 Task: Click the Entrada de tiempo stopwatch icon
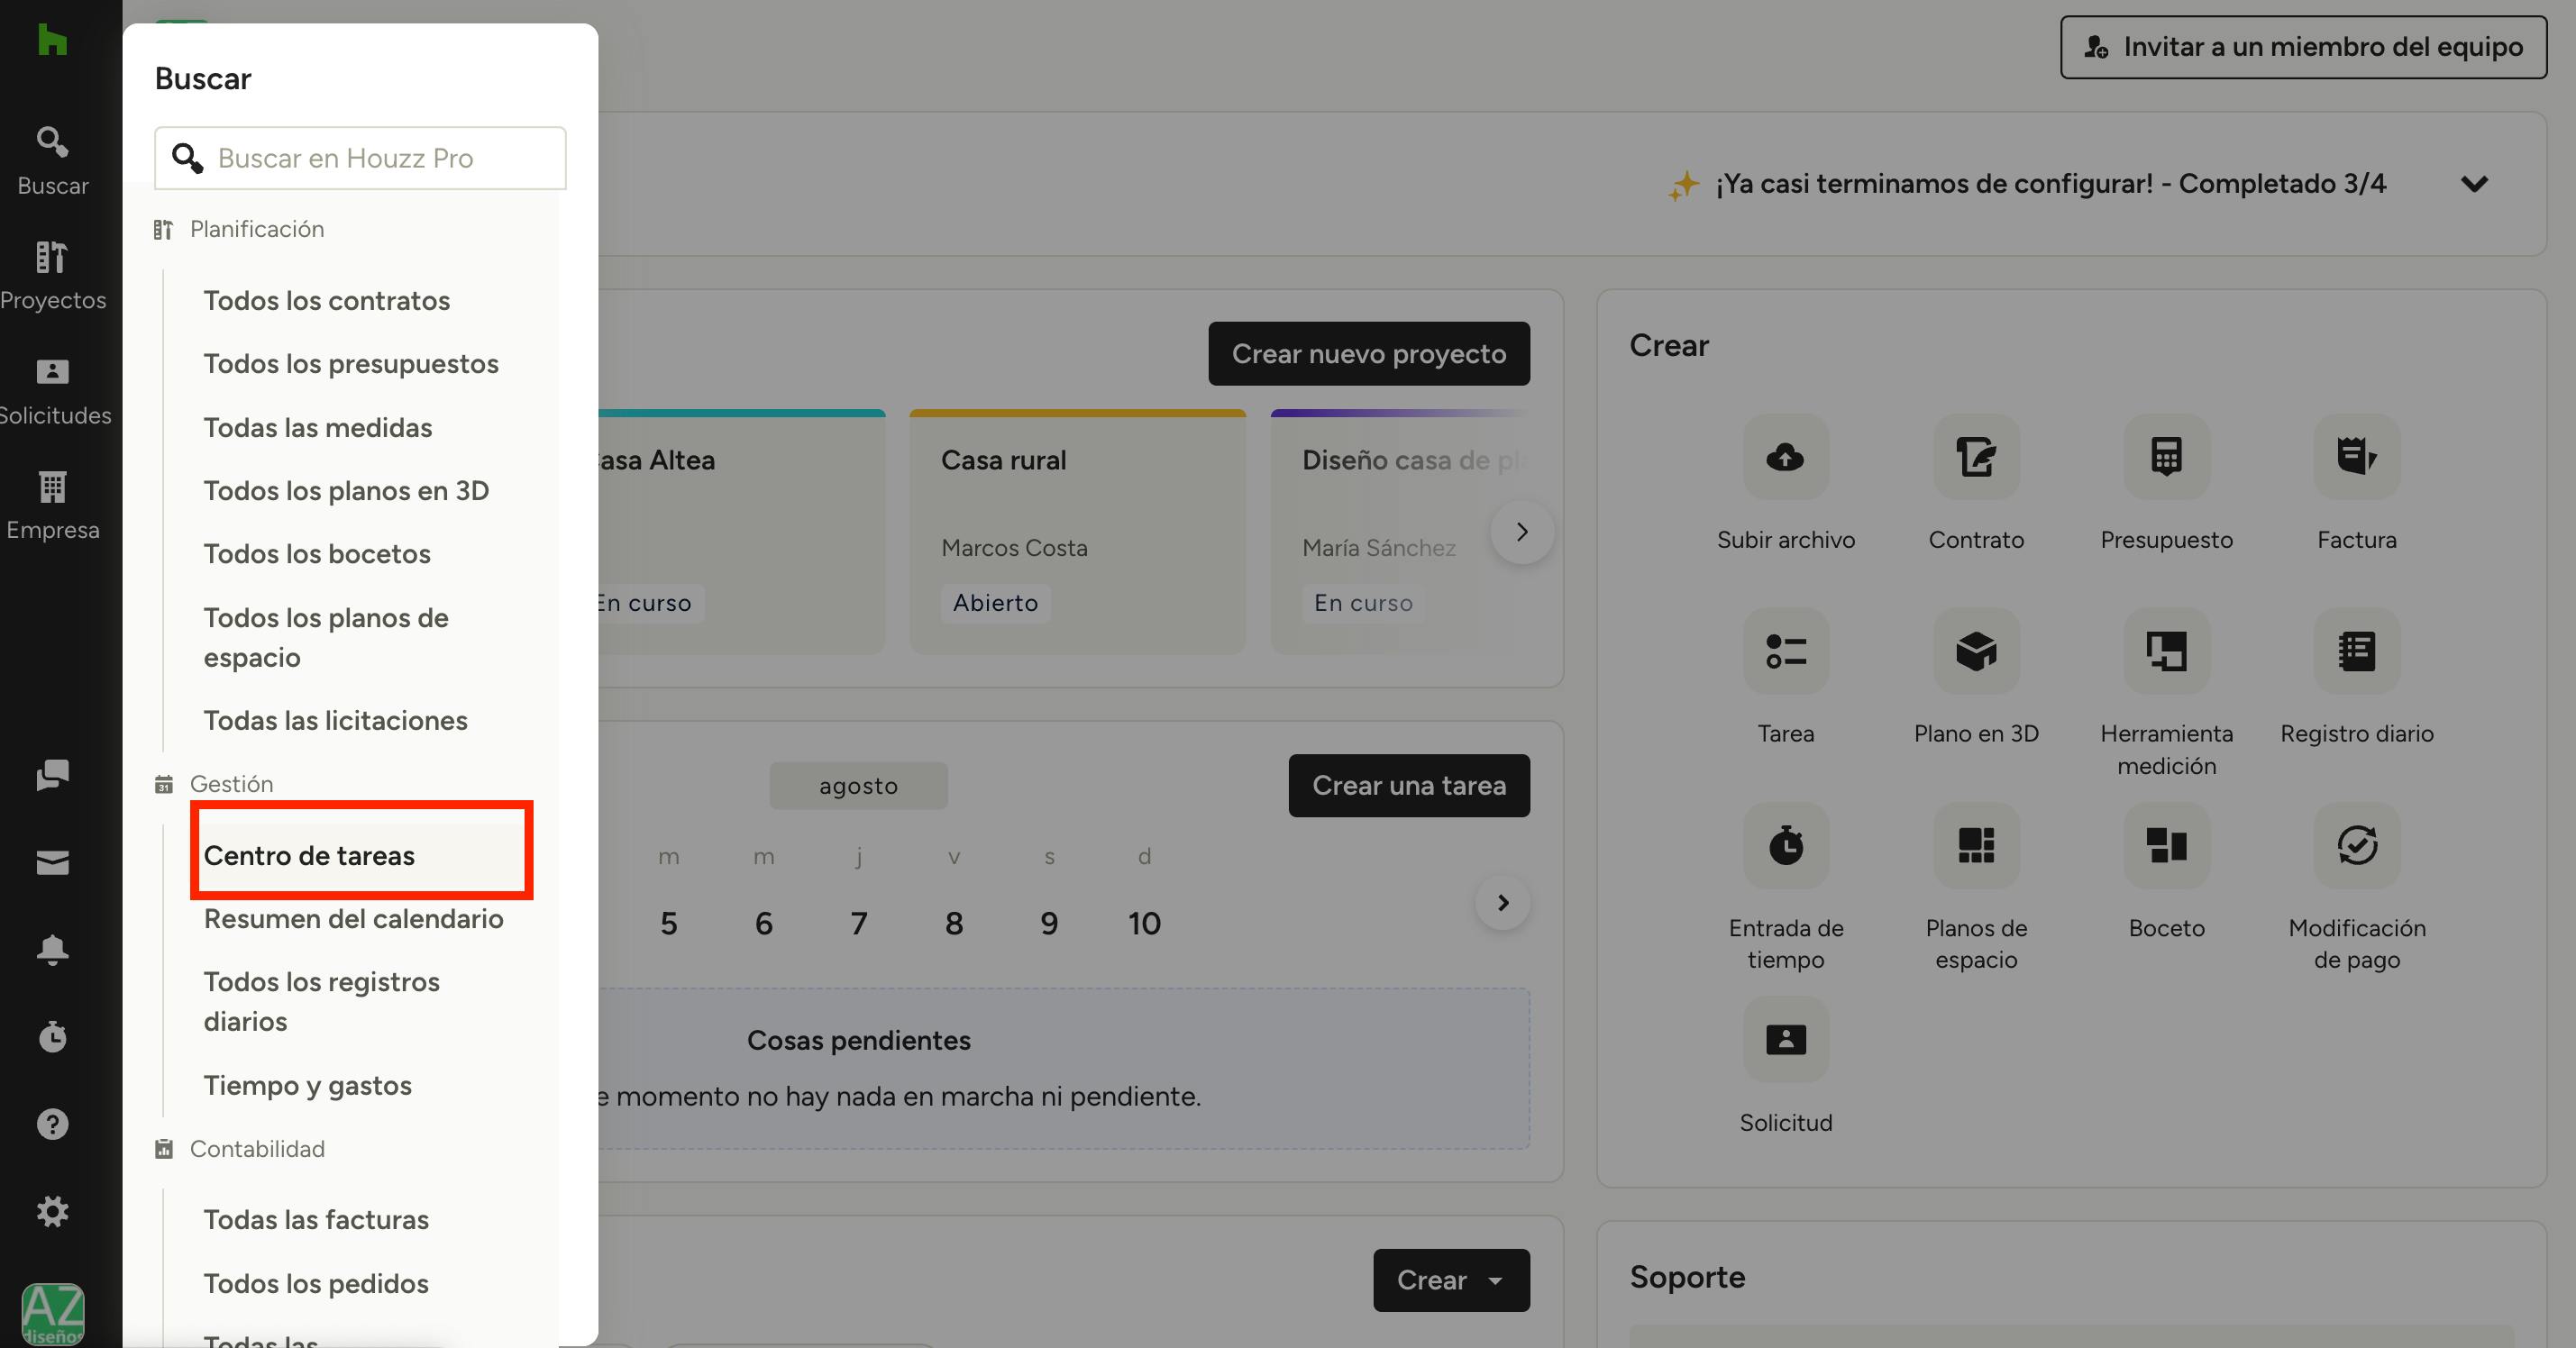point(1785,846)
